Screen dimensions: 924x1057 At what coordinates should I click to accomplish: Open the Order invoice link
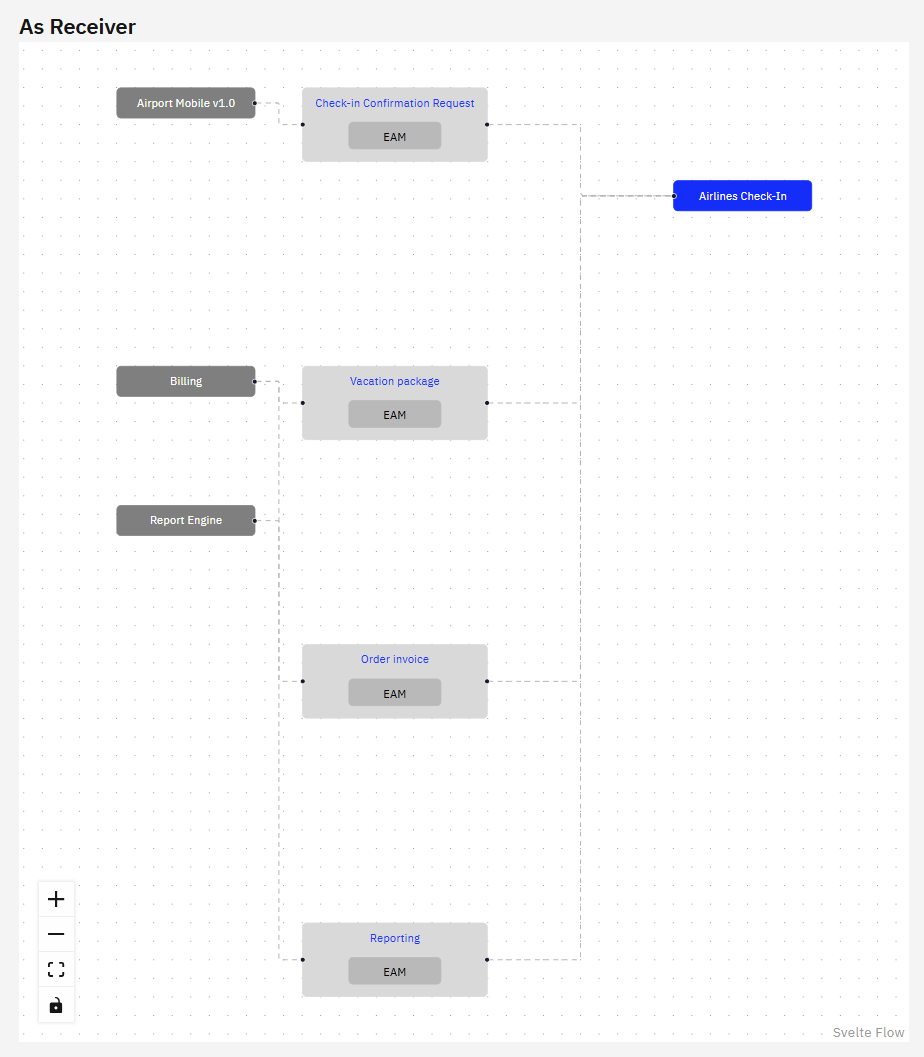(395, 659)
